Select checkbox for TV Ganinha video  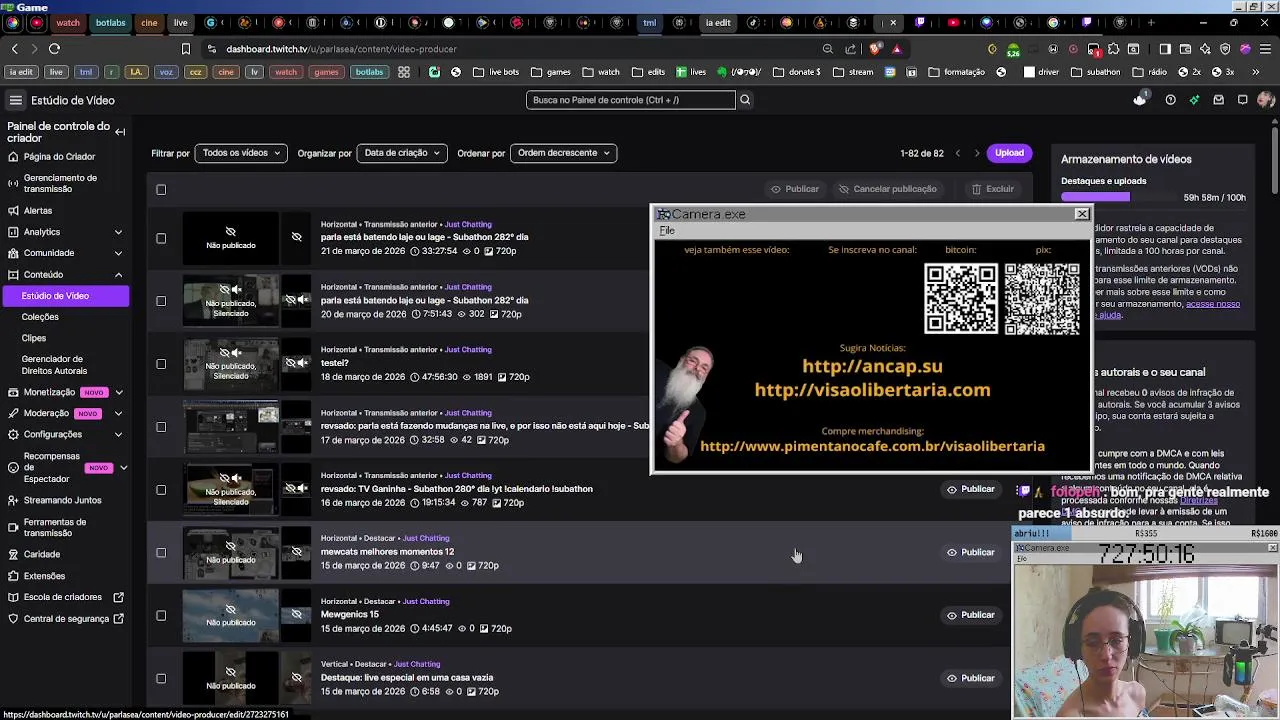[161, 490]
